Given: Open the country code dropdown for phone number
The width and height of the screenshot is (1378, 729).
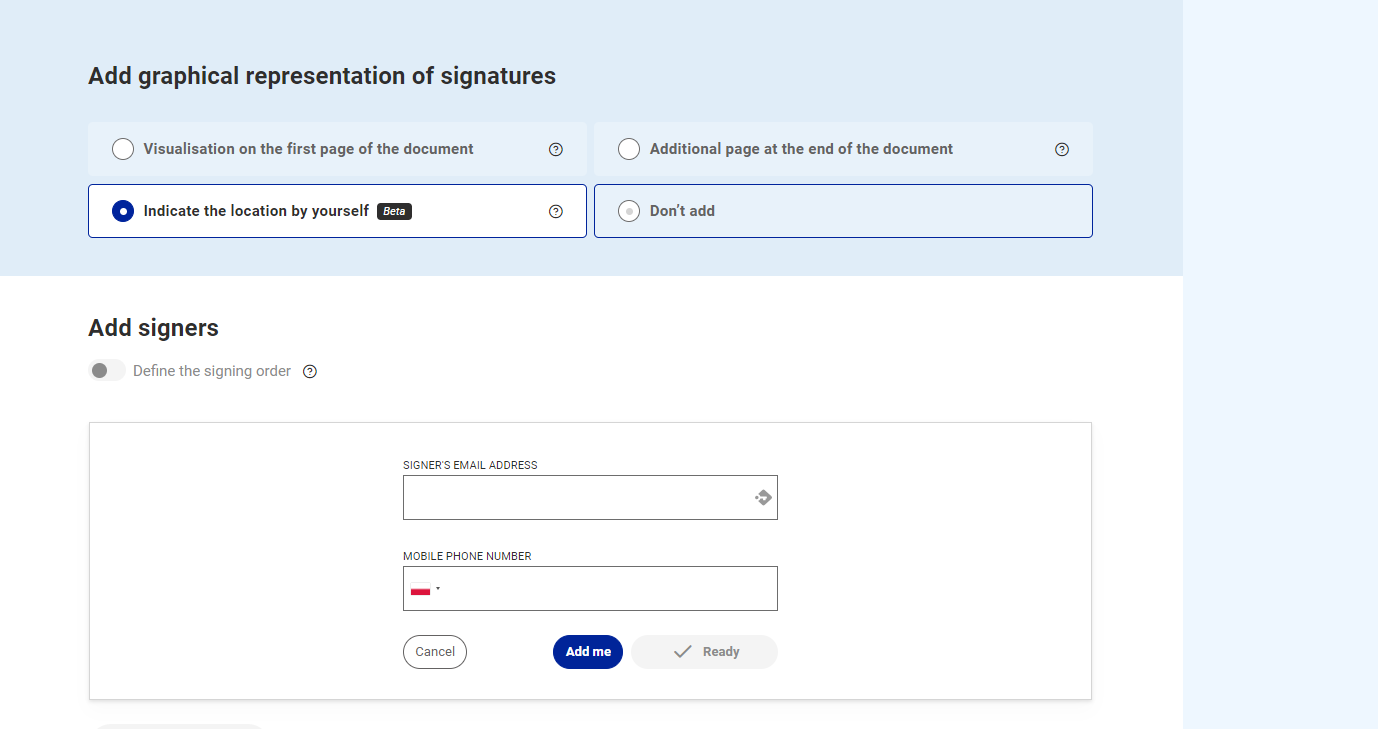Looking at the screenshot, I should tap(425, 588).
